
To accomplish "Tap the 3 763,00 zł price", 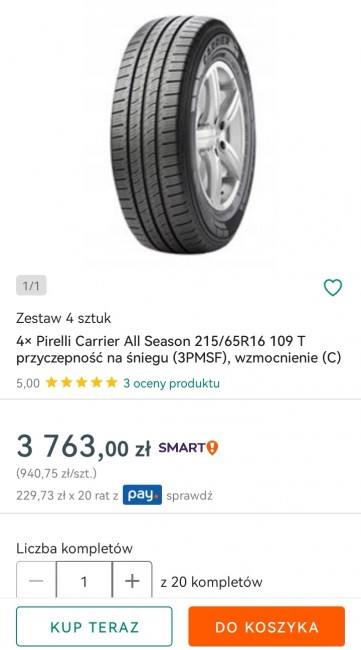I will 83,448.
